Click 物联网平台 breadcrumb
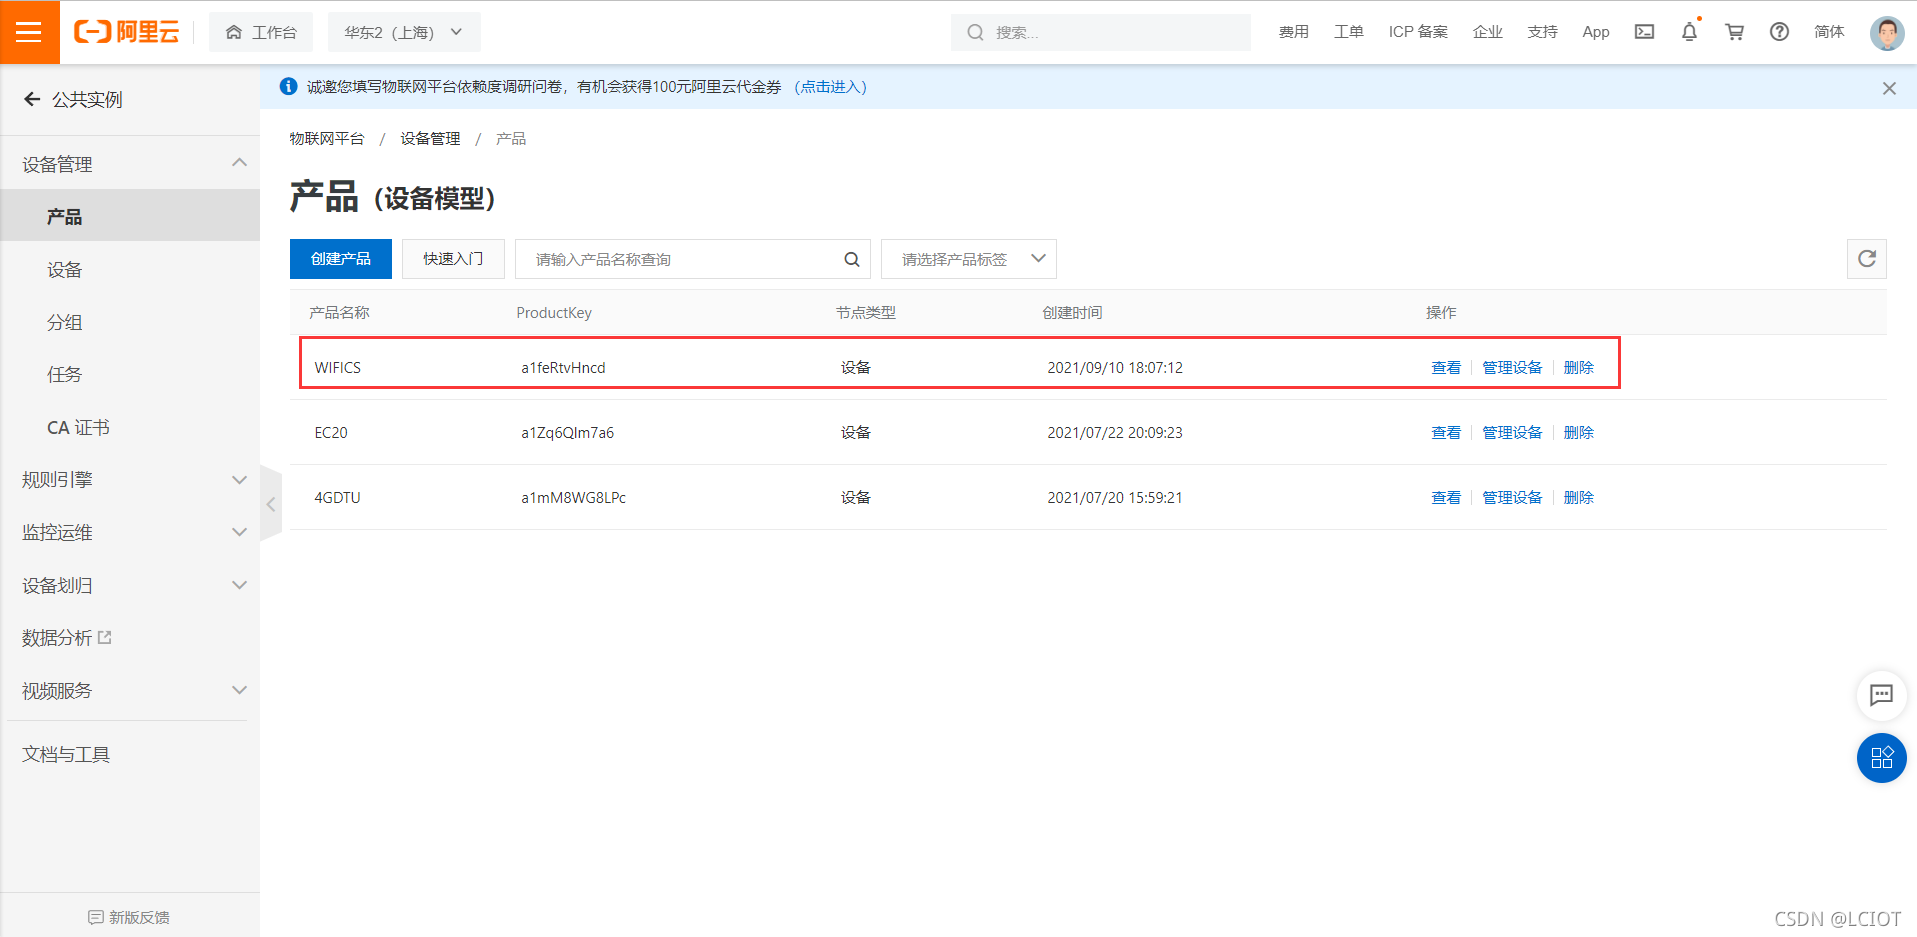Screen dimensions: 1917x937 (x=327, y=138)
